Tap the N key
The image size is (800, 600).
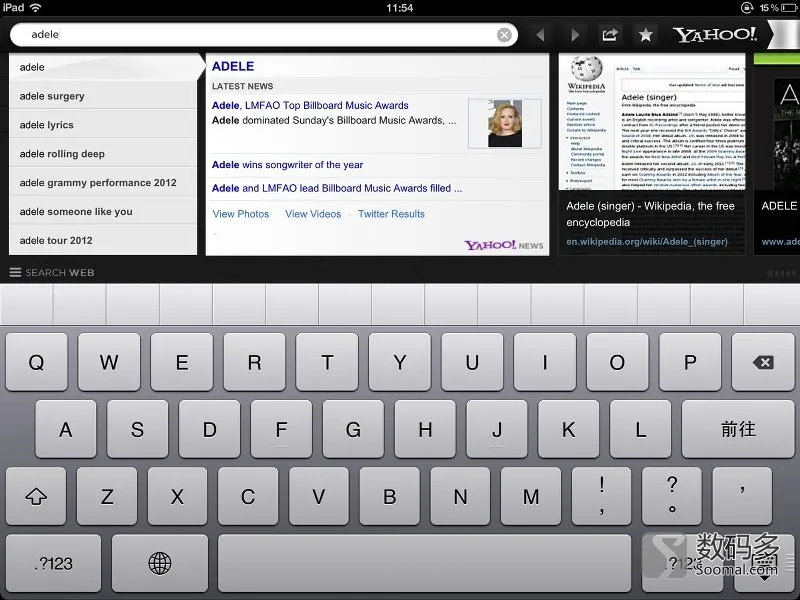pos(460,496)
